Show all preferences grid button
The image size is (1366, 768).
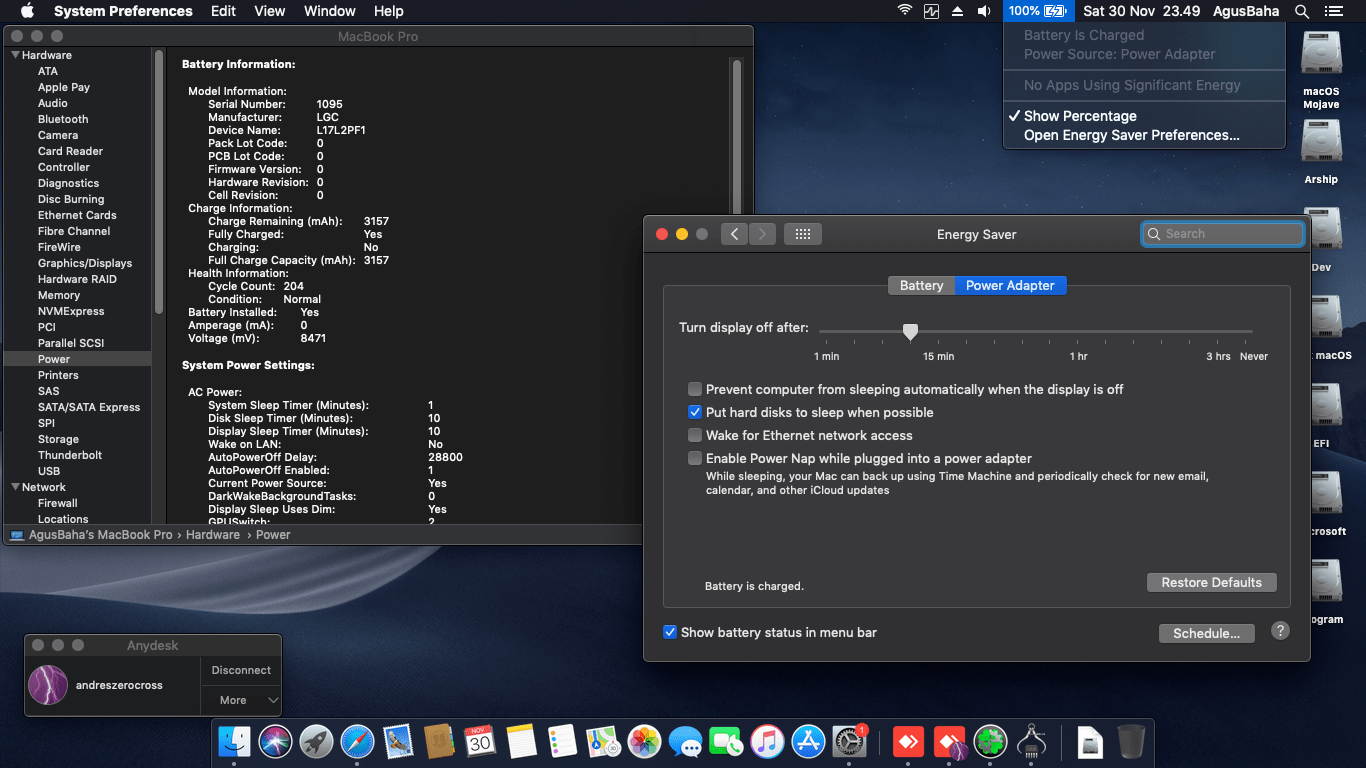(x=803, y=234)
